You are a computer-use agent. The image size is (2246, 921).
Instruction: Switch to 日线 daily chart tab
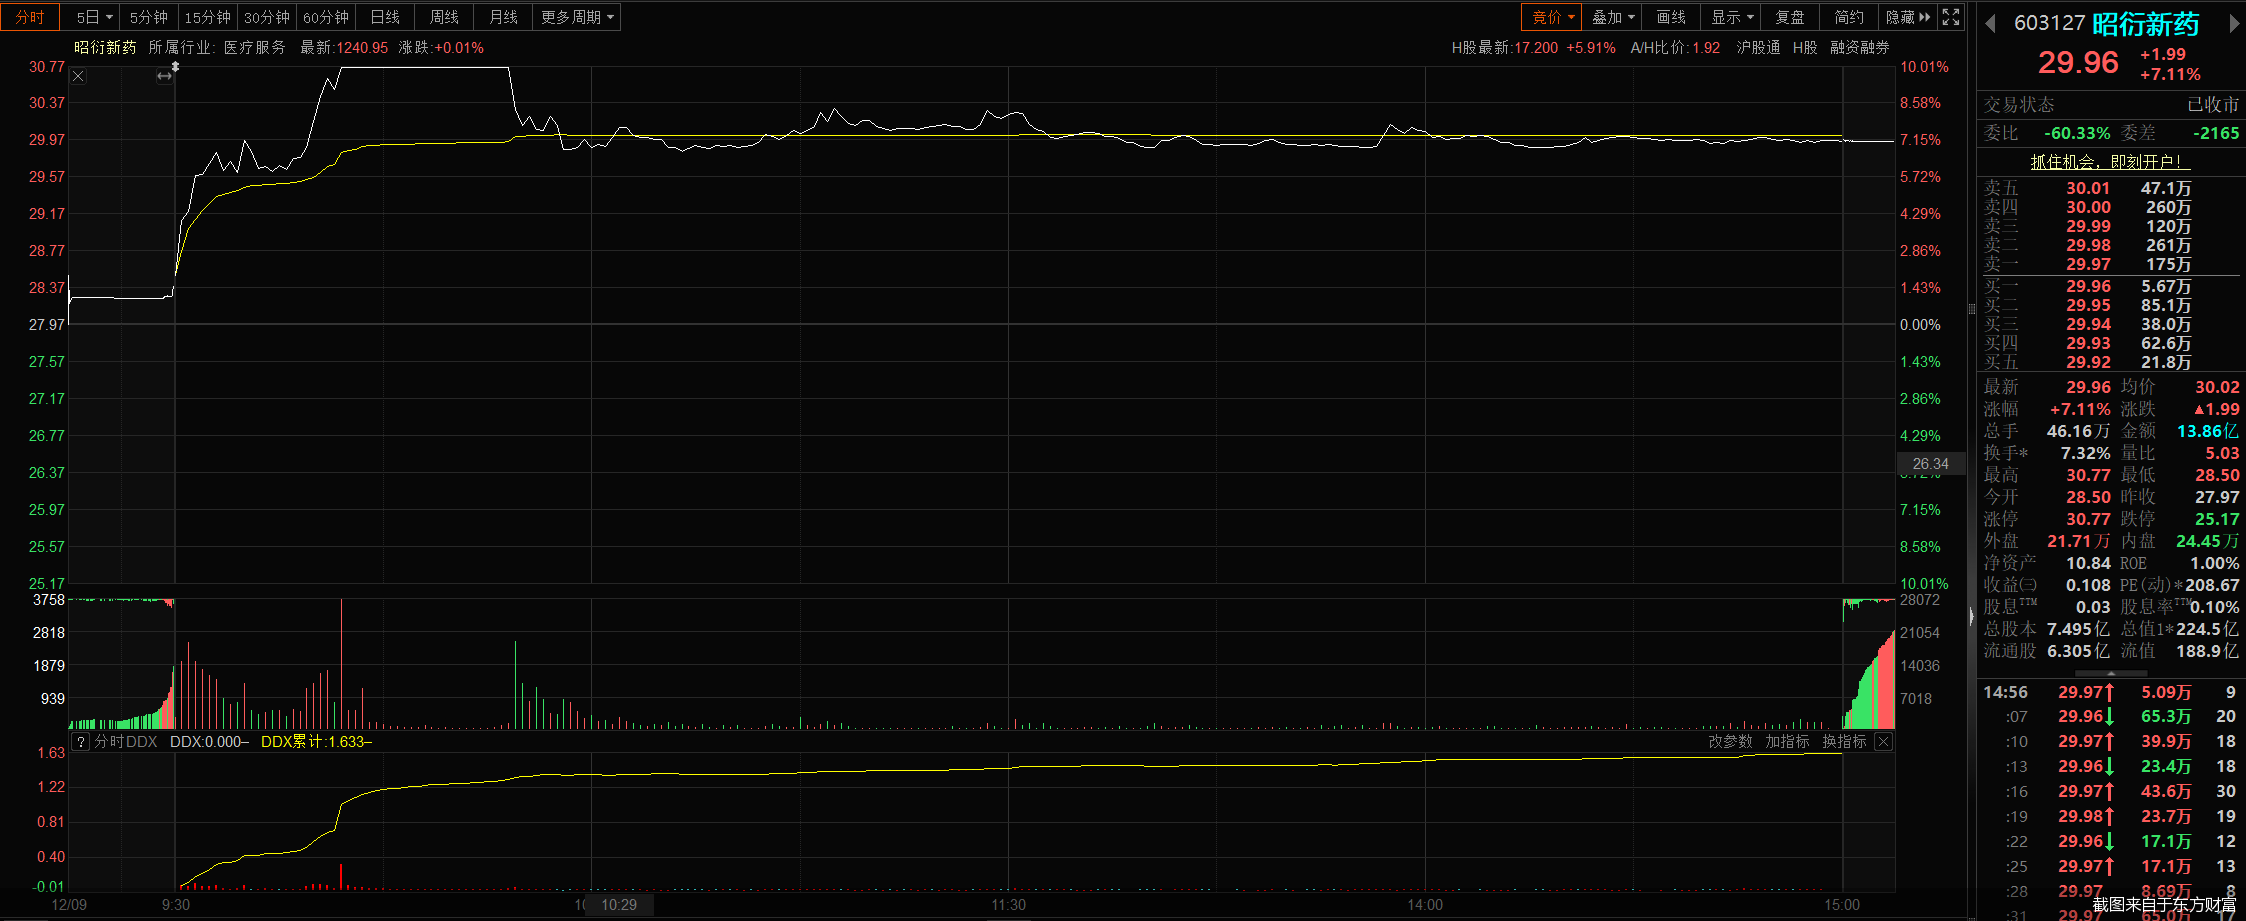click(x=385, y=17)
